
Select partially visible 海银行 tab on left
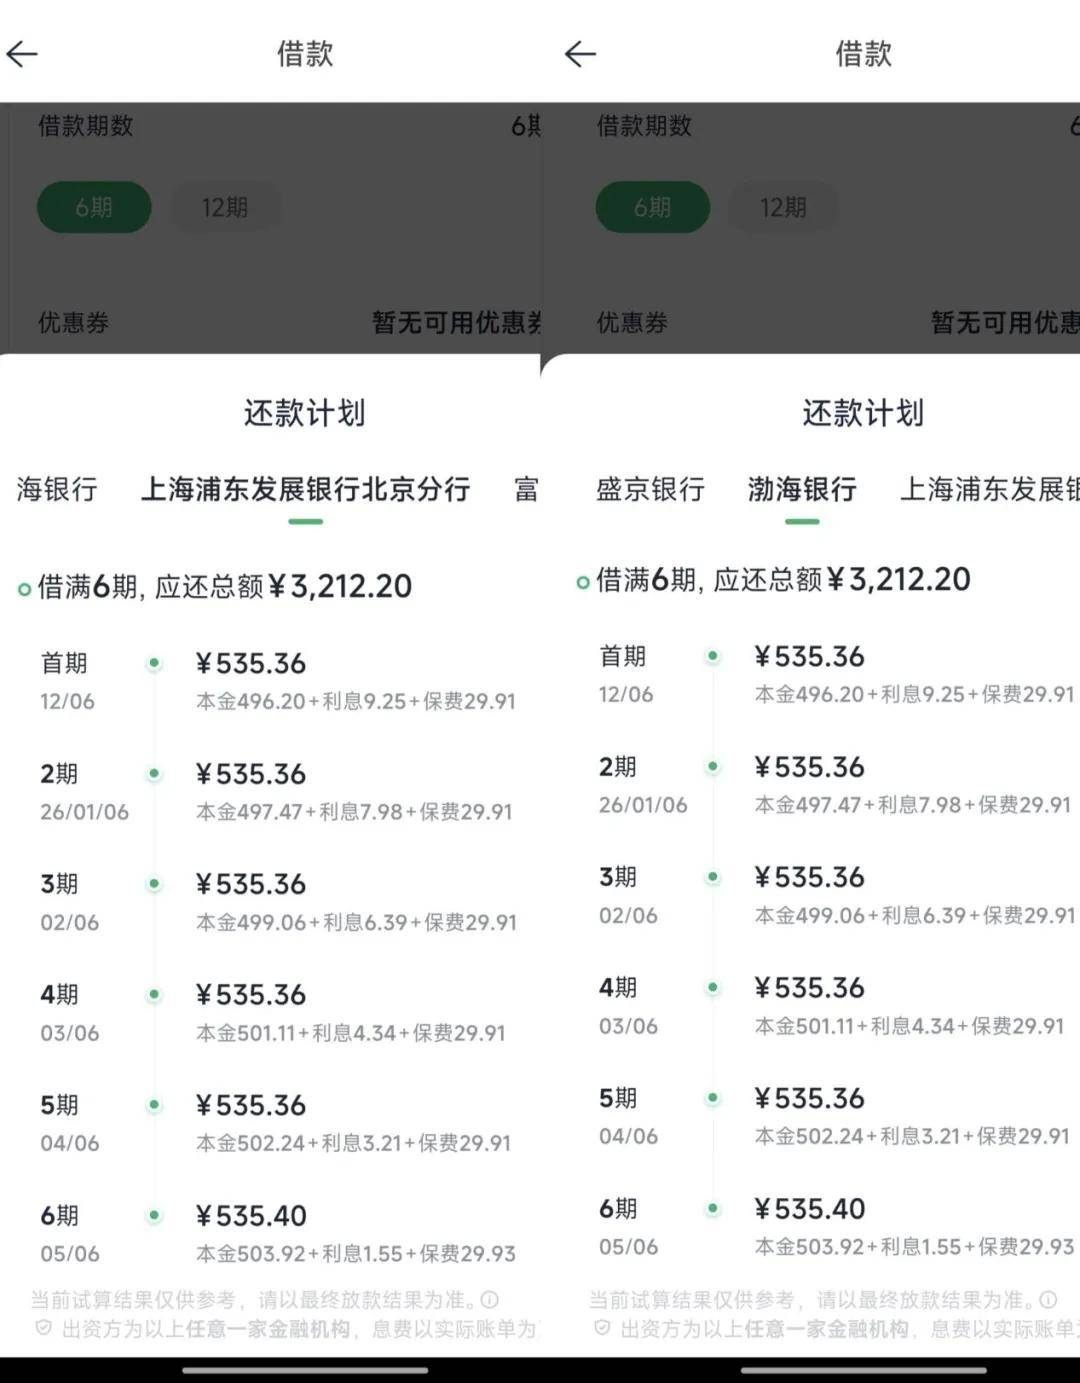point(57,489)
